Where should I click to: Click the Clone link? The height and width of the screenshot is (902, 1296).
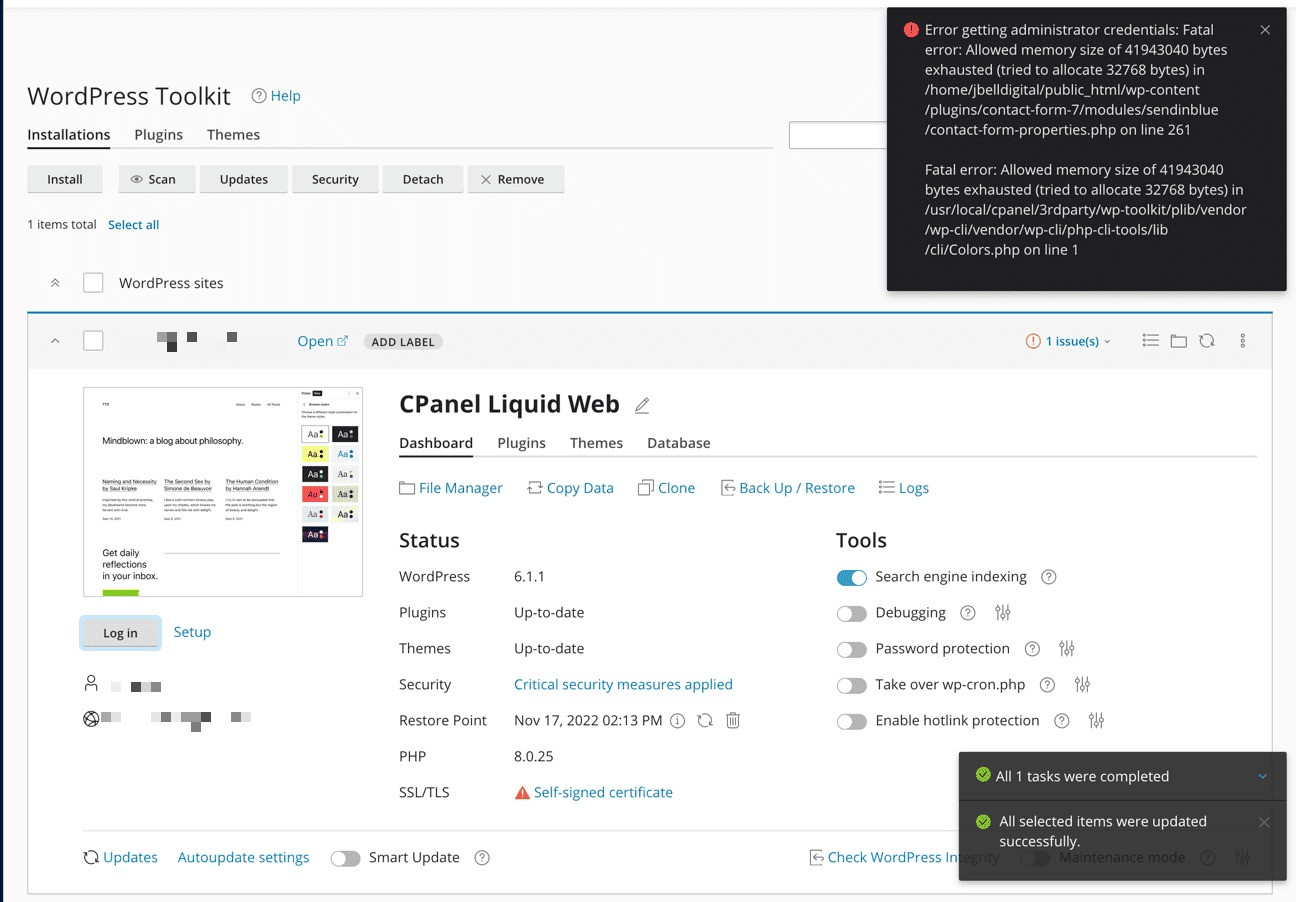(666, 488)
